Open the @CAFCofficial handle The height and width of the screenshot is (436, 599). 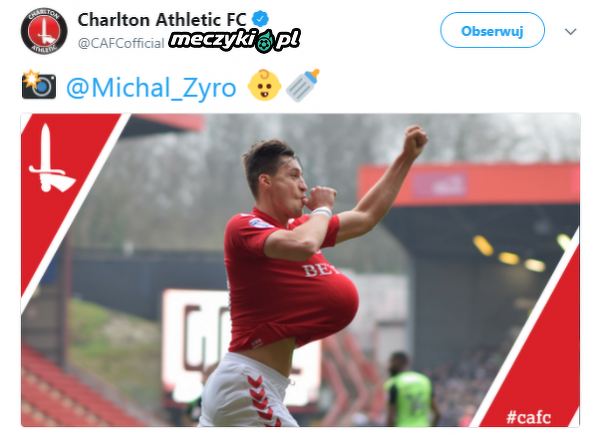click(x=121, y=43)
